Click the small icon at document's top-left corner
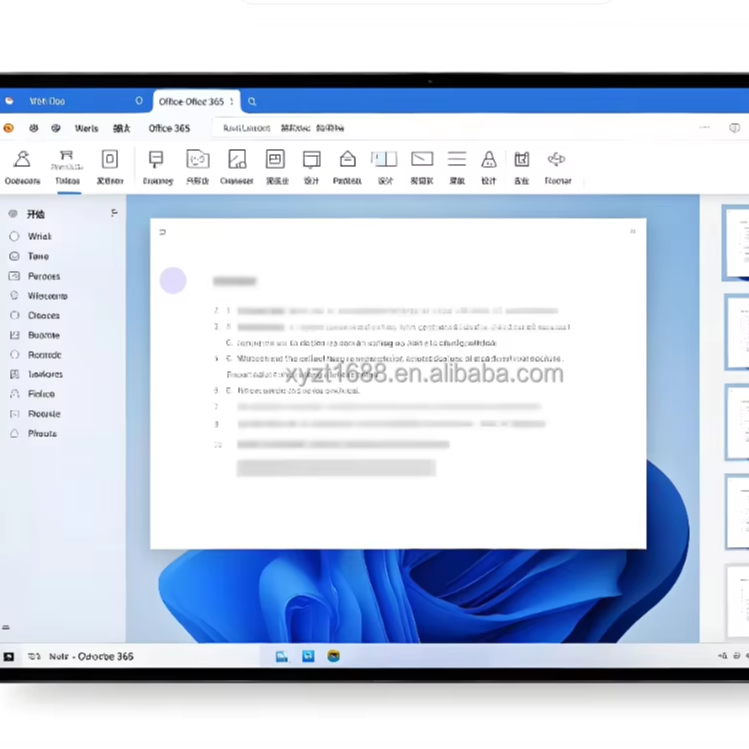 (x=162, y=232)
